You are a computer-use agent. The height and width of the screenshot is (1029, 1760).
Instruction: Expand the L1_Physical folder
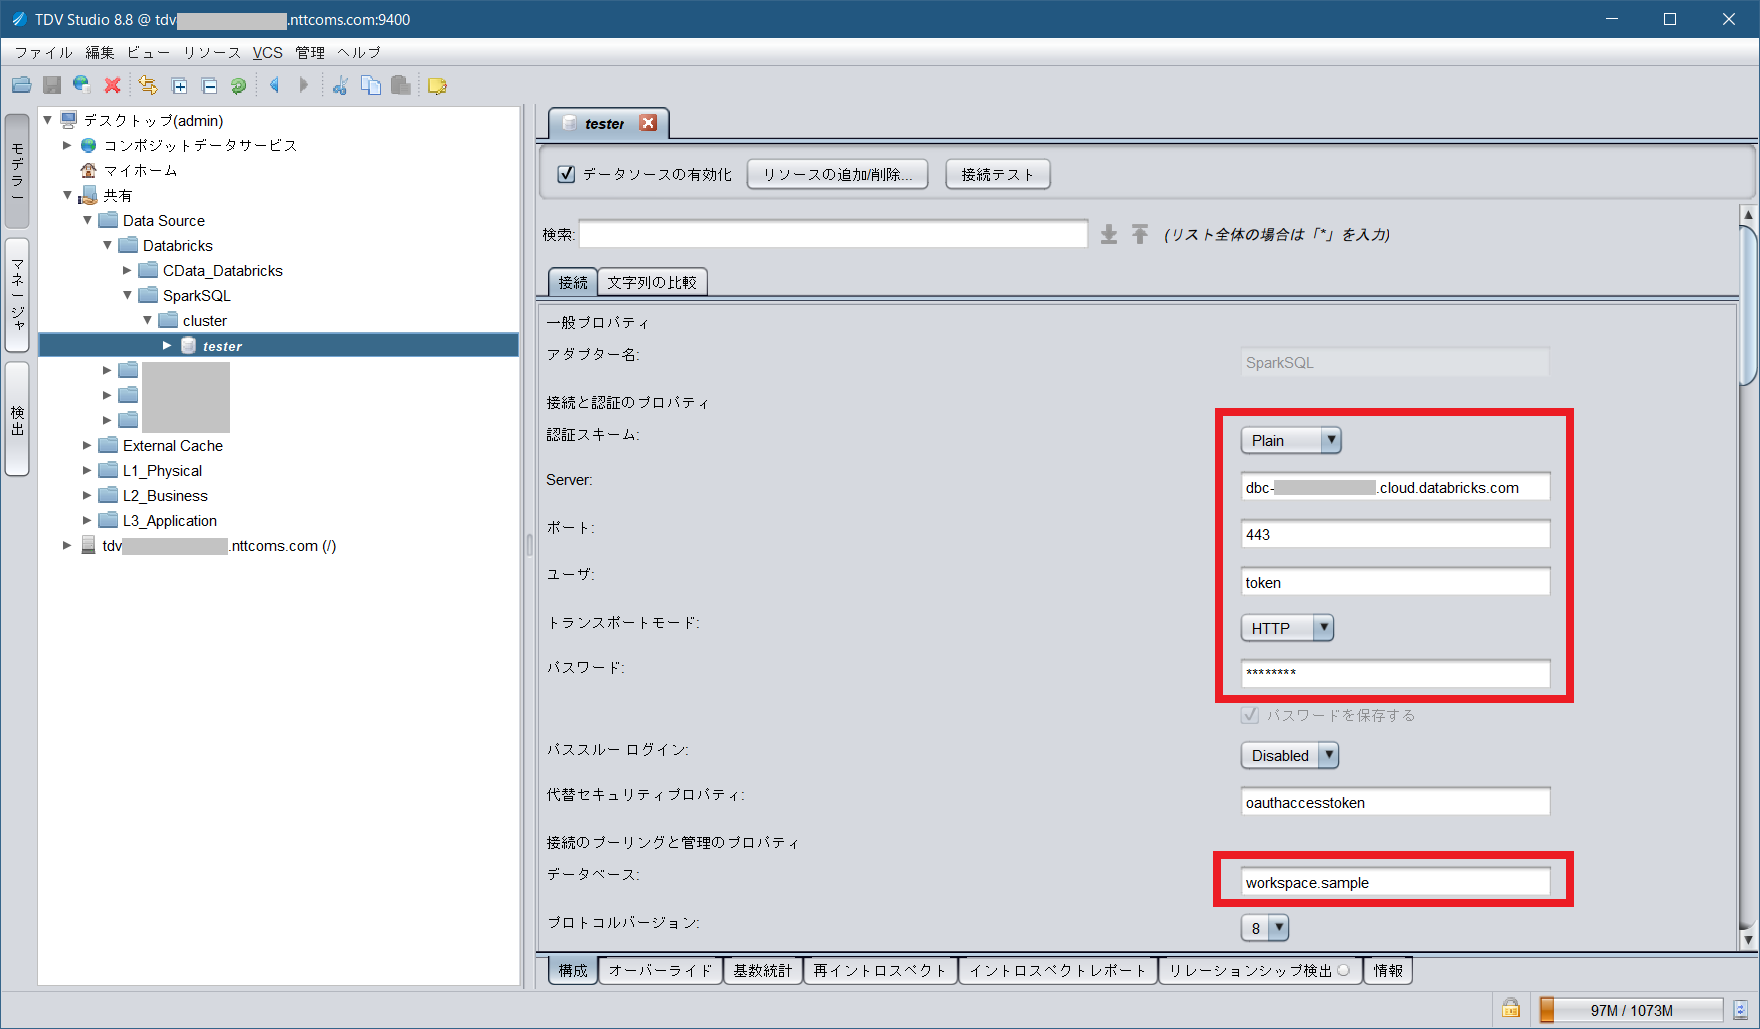pos(87,470)
